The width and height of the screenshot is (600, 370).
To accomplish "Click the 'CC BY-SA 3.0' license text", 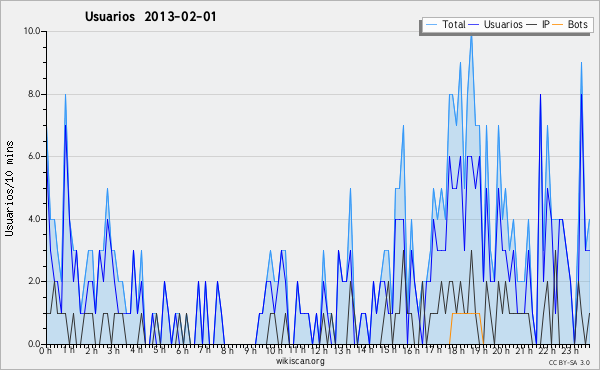I will pyautogui.click(x=569, y=363).
